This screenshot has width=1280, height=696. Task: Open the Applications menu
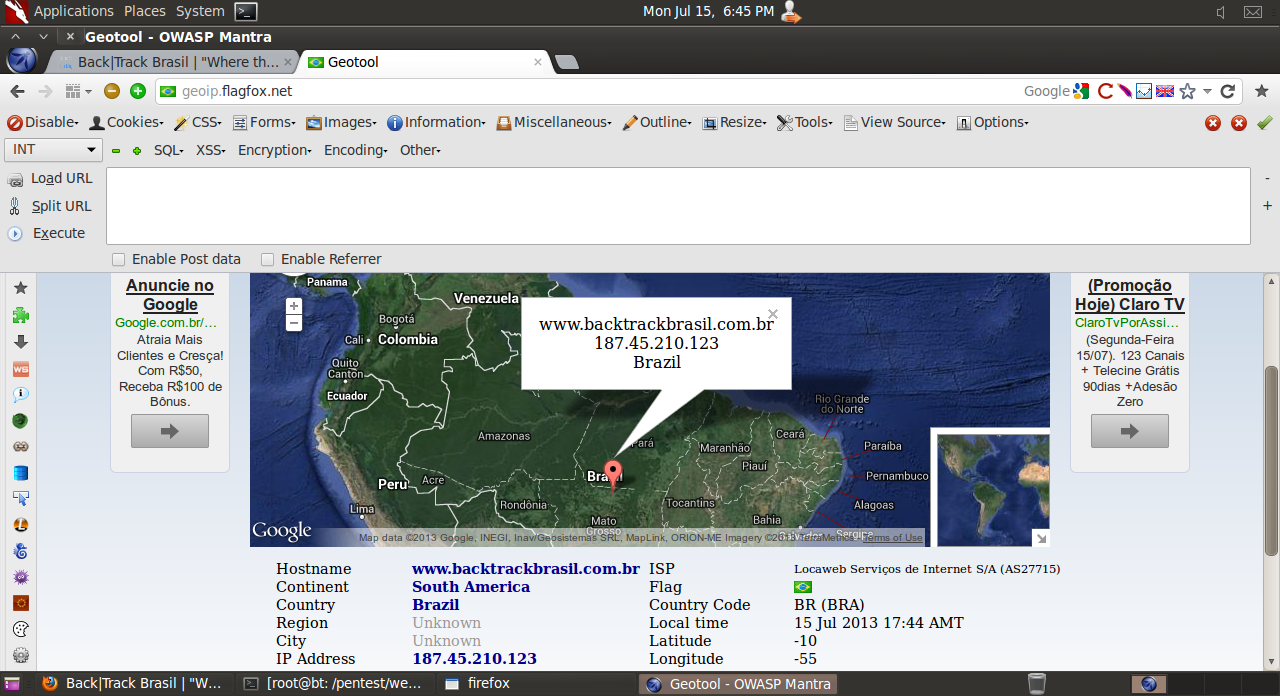[74, 11]
